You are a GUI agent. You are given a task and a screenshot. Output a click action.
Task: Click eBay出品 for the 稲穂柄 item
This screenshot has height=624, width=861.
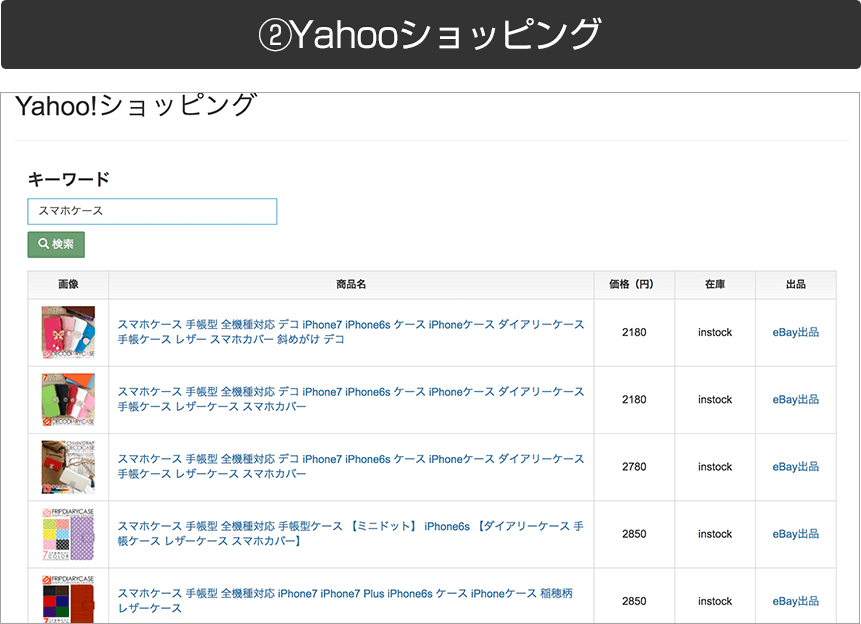tap(795, 601)
